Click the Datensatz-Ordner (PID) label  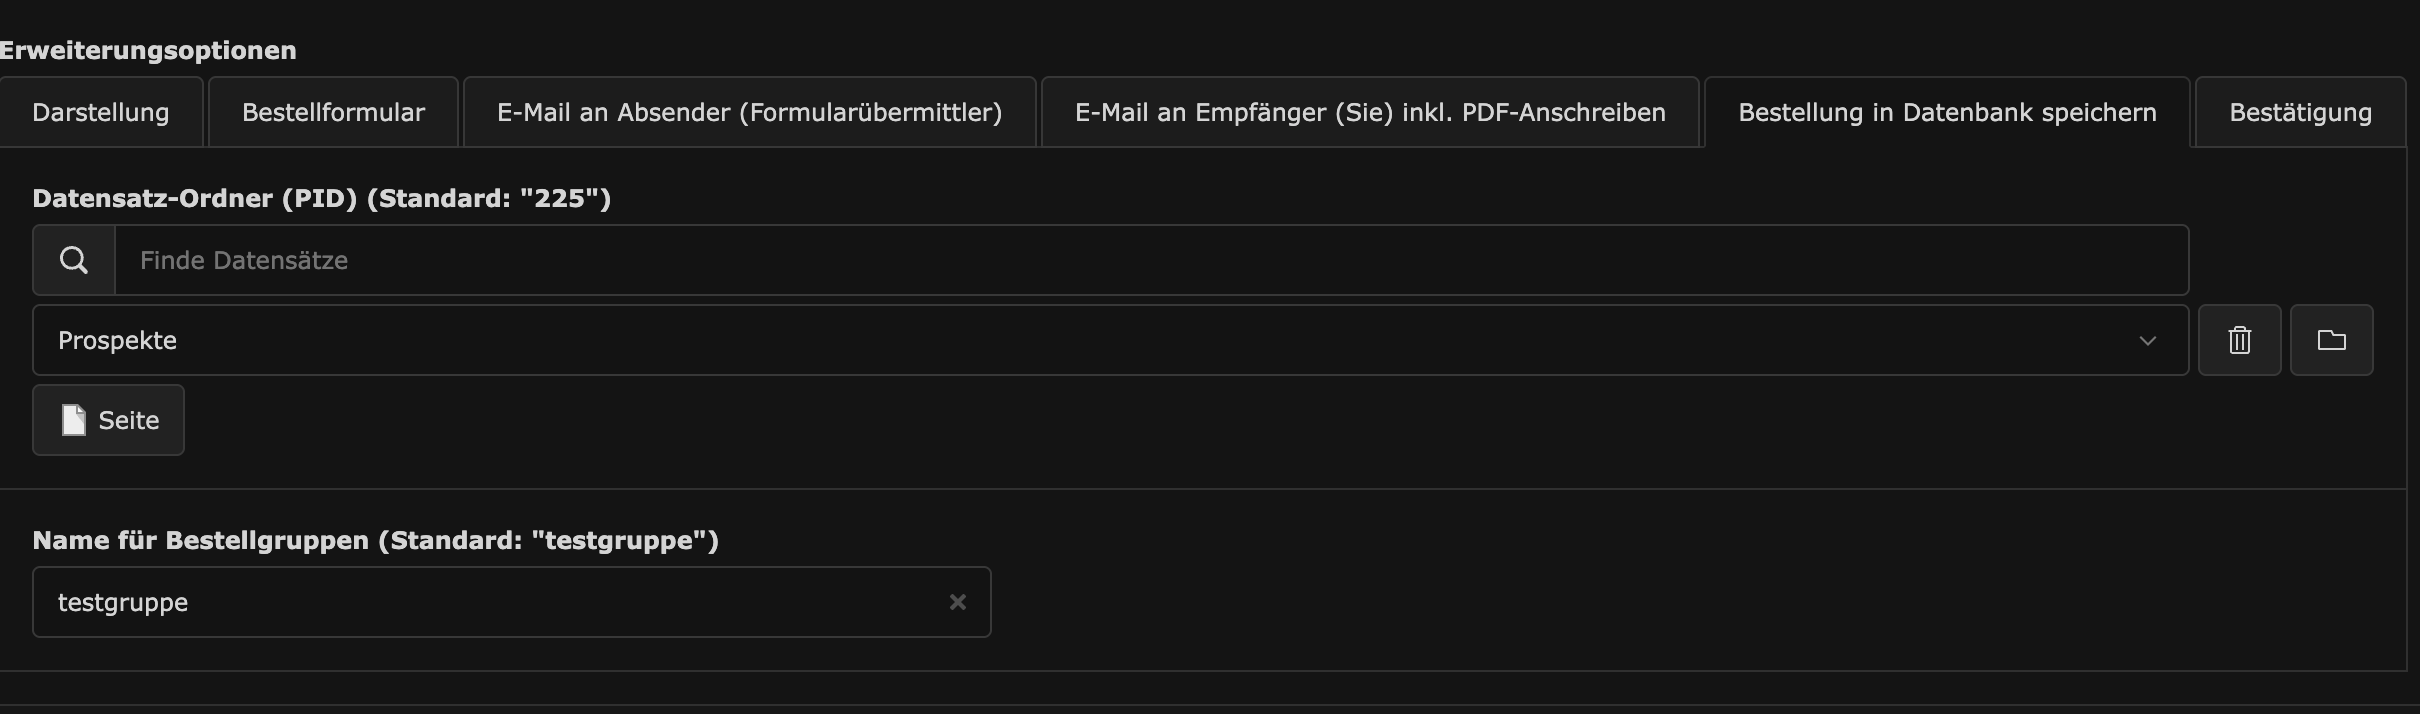321,198
